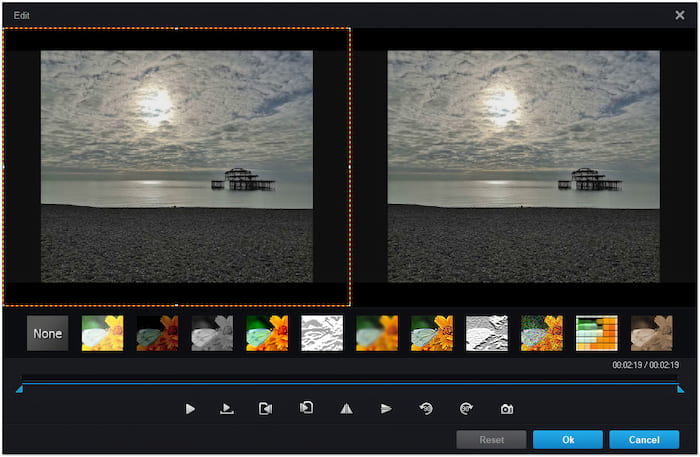Click the play icon with underline bar
Screen dimensions: 700x457
(227, 409)
